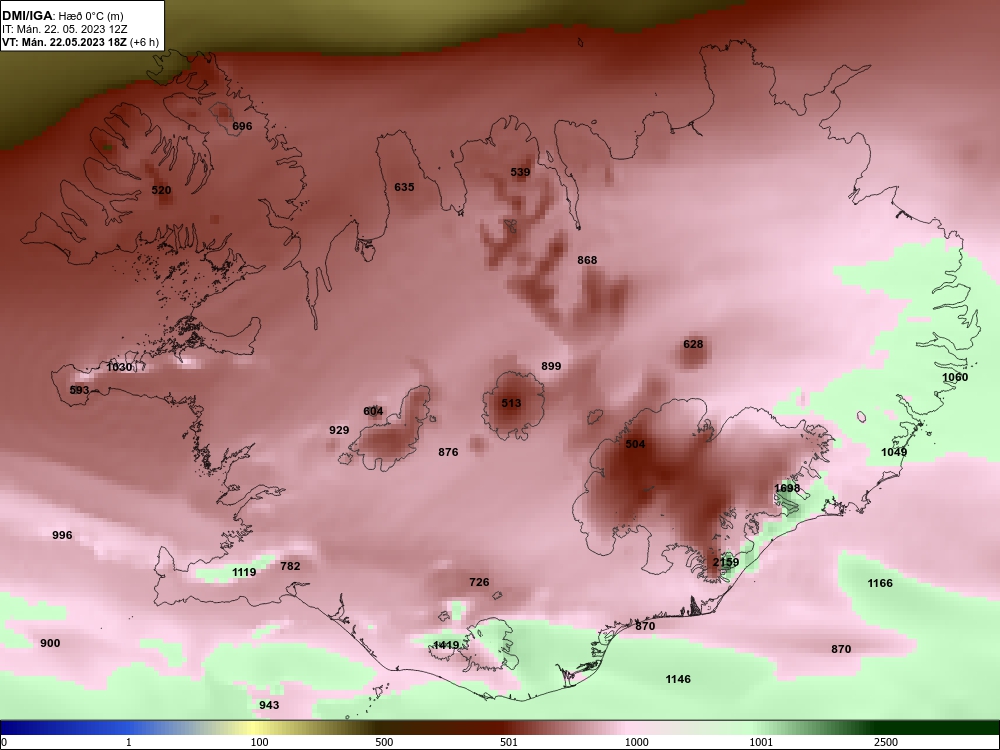
Task: Click the DMI/IGA Hæð 0°C title text
Action: [62, 16]
